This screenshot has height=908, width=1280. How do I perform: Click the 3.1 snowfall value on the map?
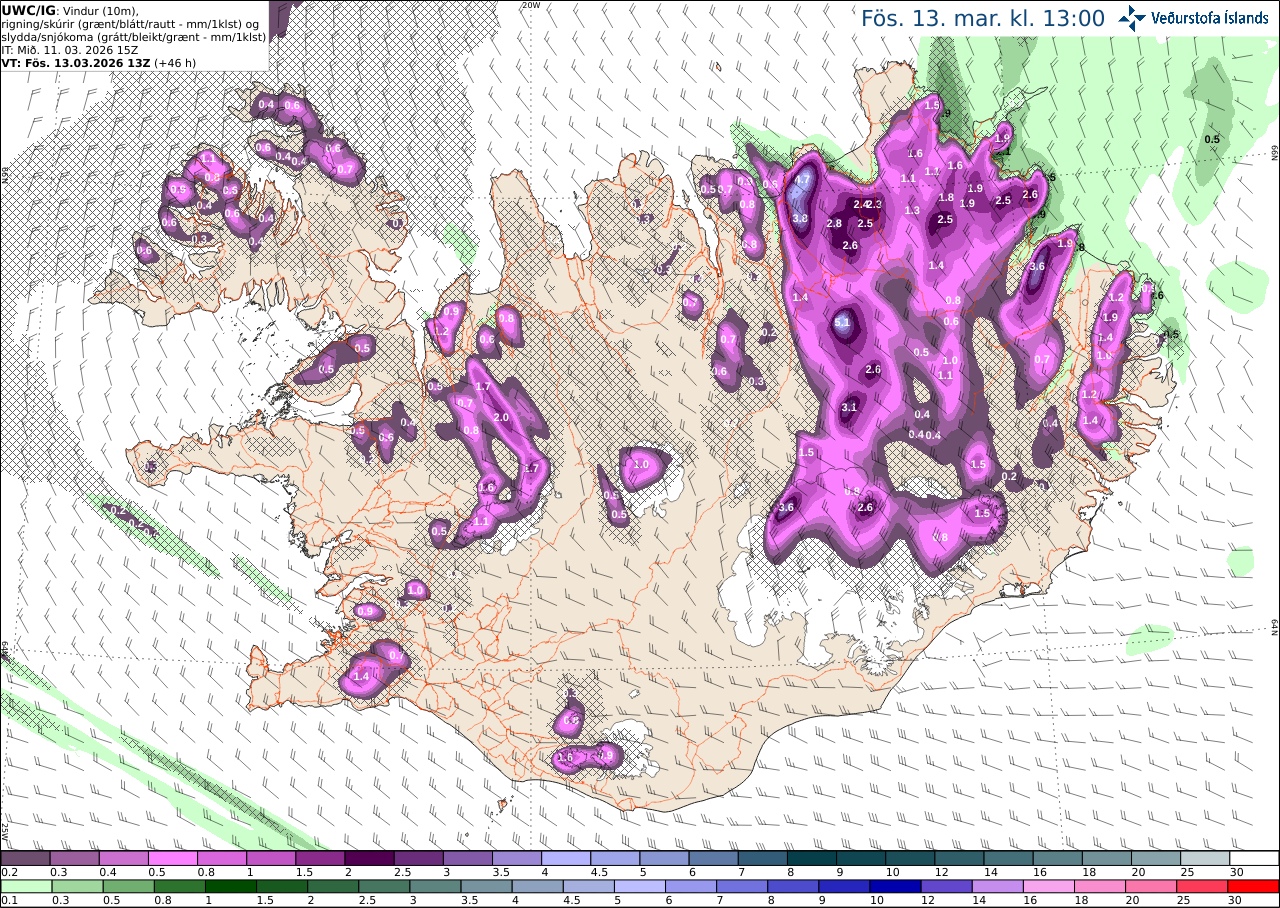tap(849, 407)
